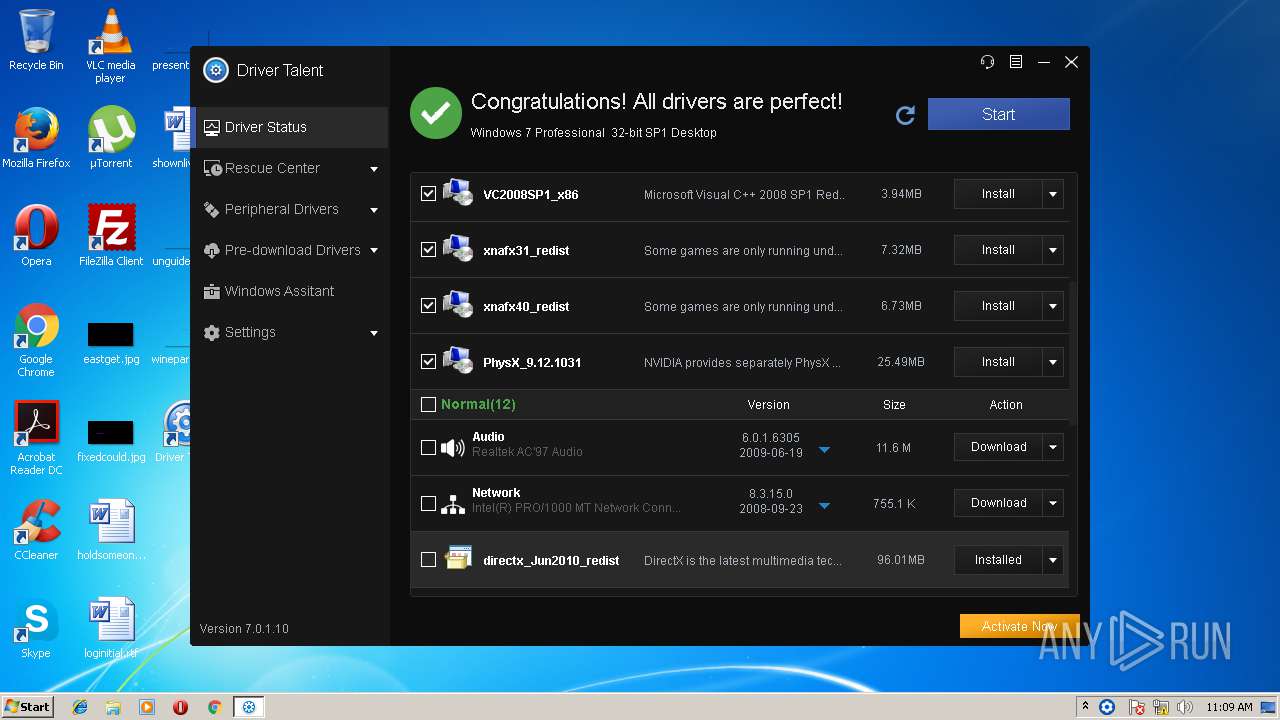The image size is (1280, 720).
Task: Uncheck the xnafx40_redist checkbox
Action: pos(429,306)
